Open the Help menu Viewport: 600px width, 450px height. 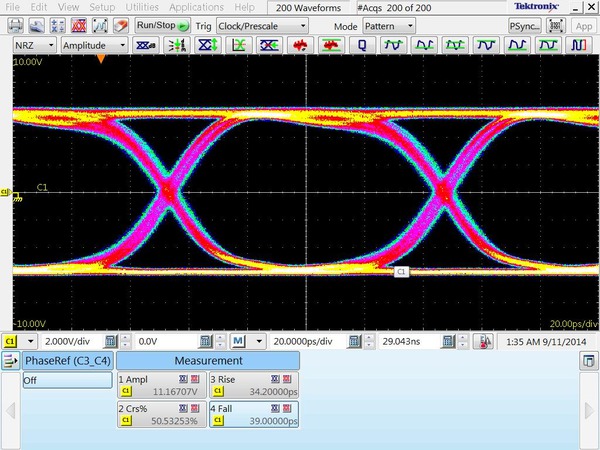(245, 7)
